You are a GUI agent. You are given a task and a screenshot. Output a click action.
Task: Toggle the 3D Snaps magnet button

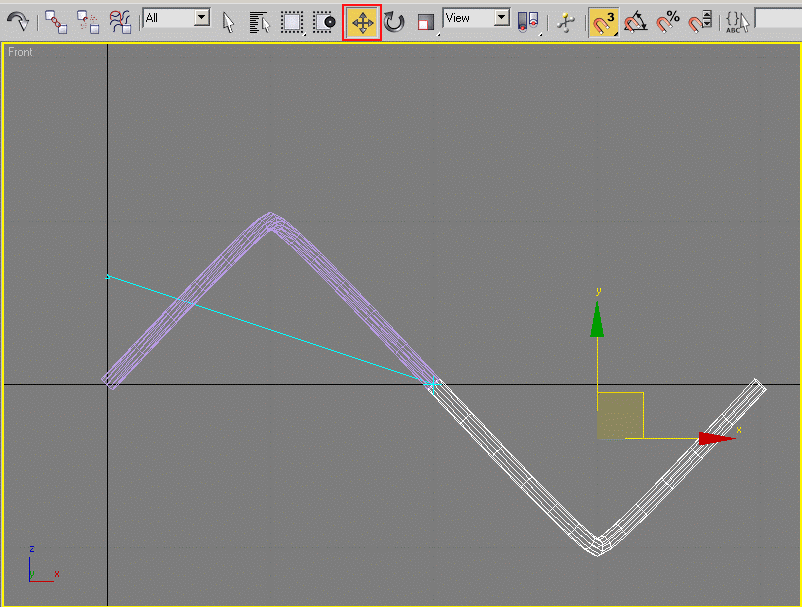[603, 23]
